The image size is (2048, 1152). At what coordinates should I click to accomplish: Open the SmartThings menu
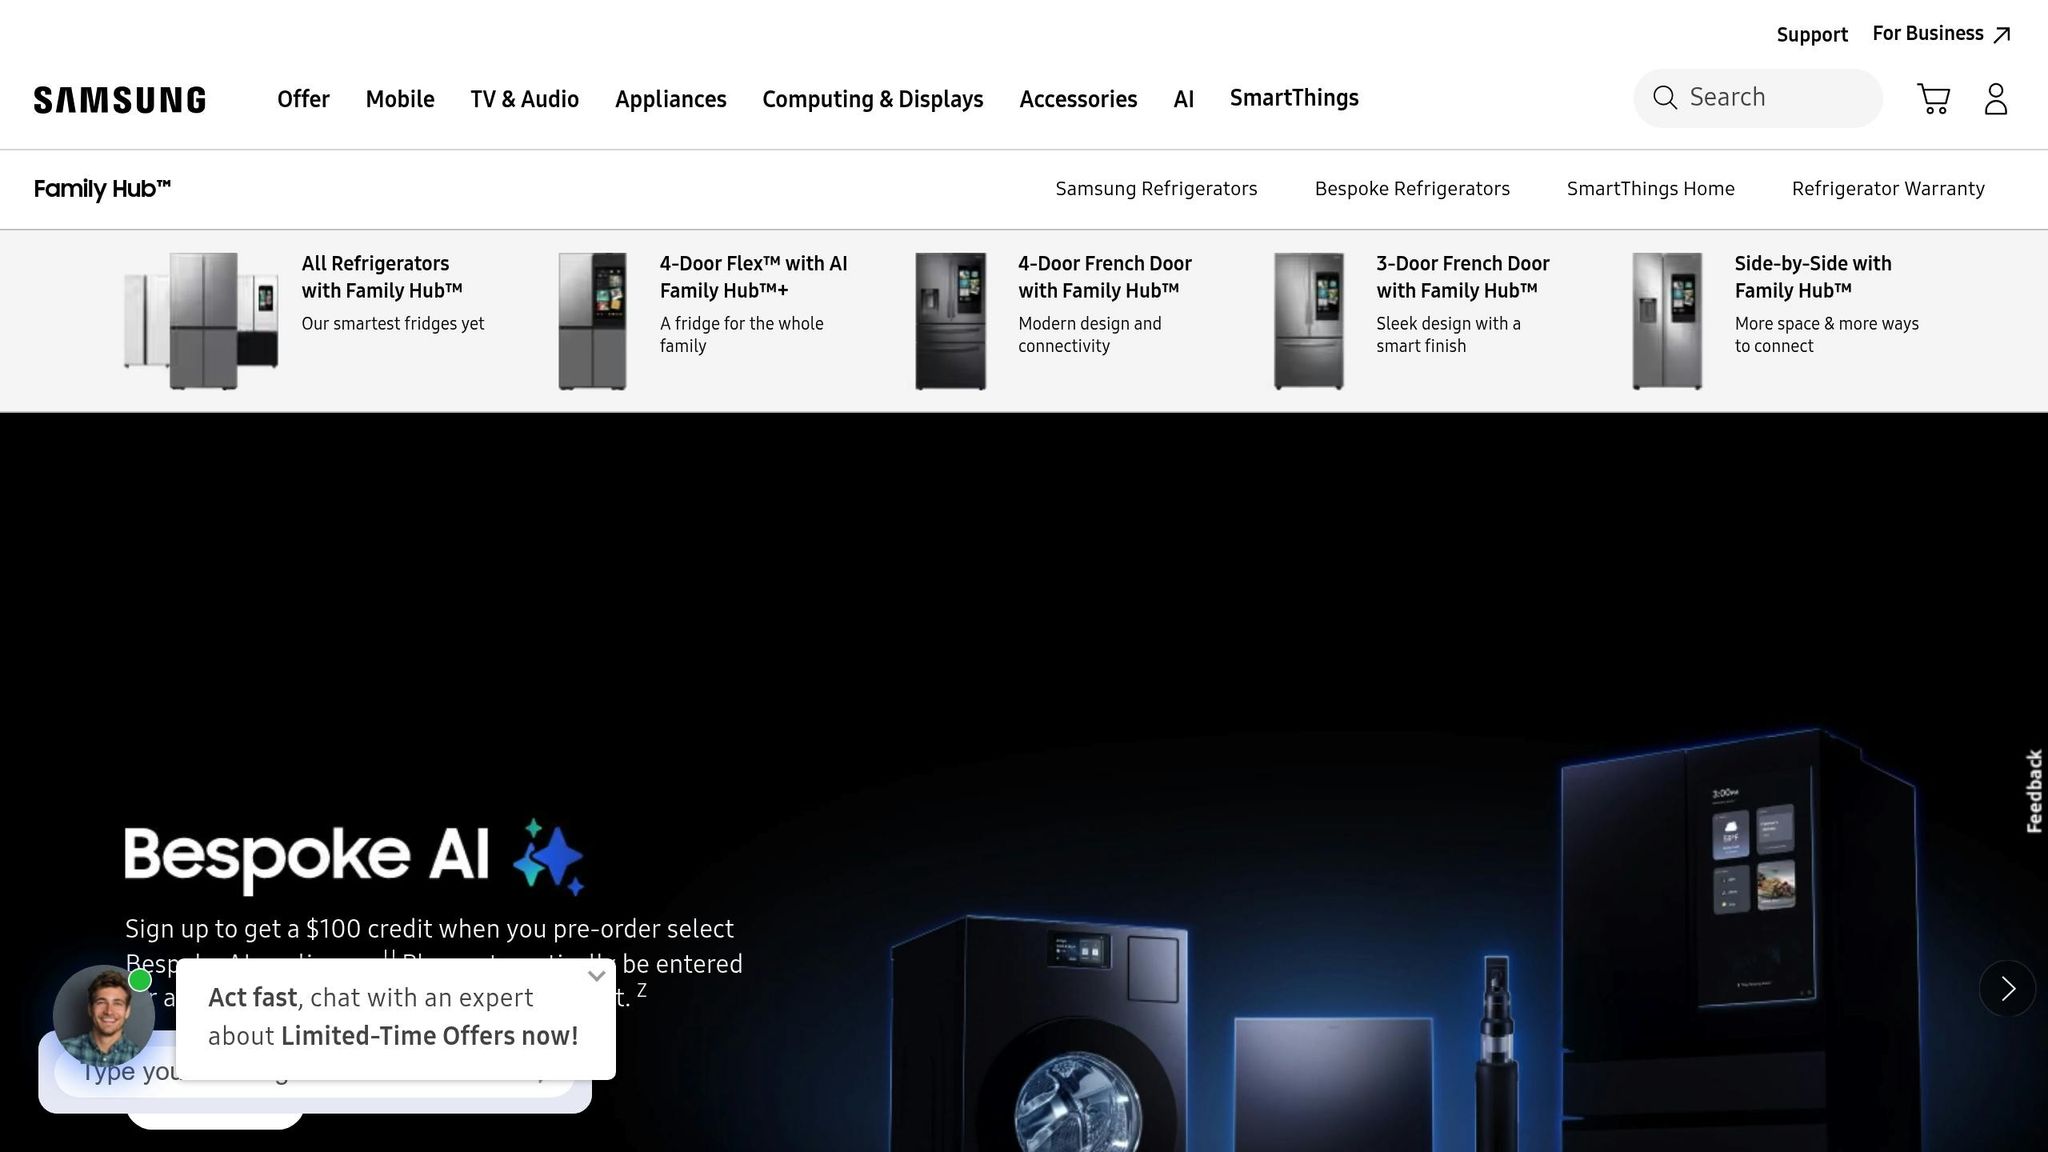[1294, 98]
